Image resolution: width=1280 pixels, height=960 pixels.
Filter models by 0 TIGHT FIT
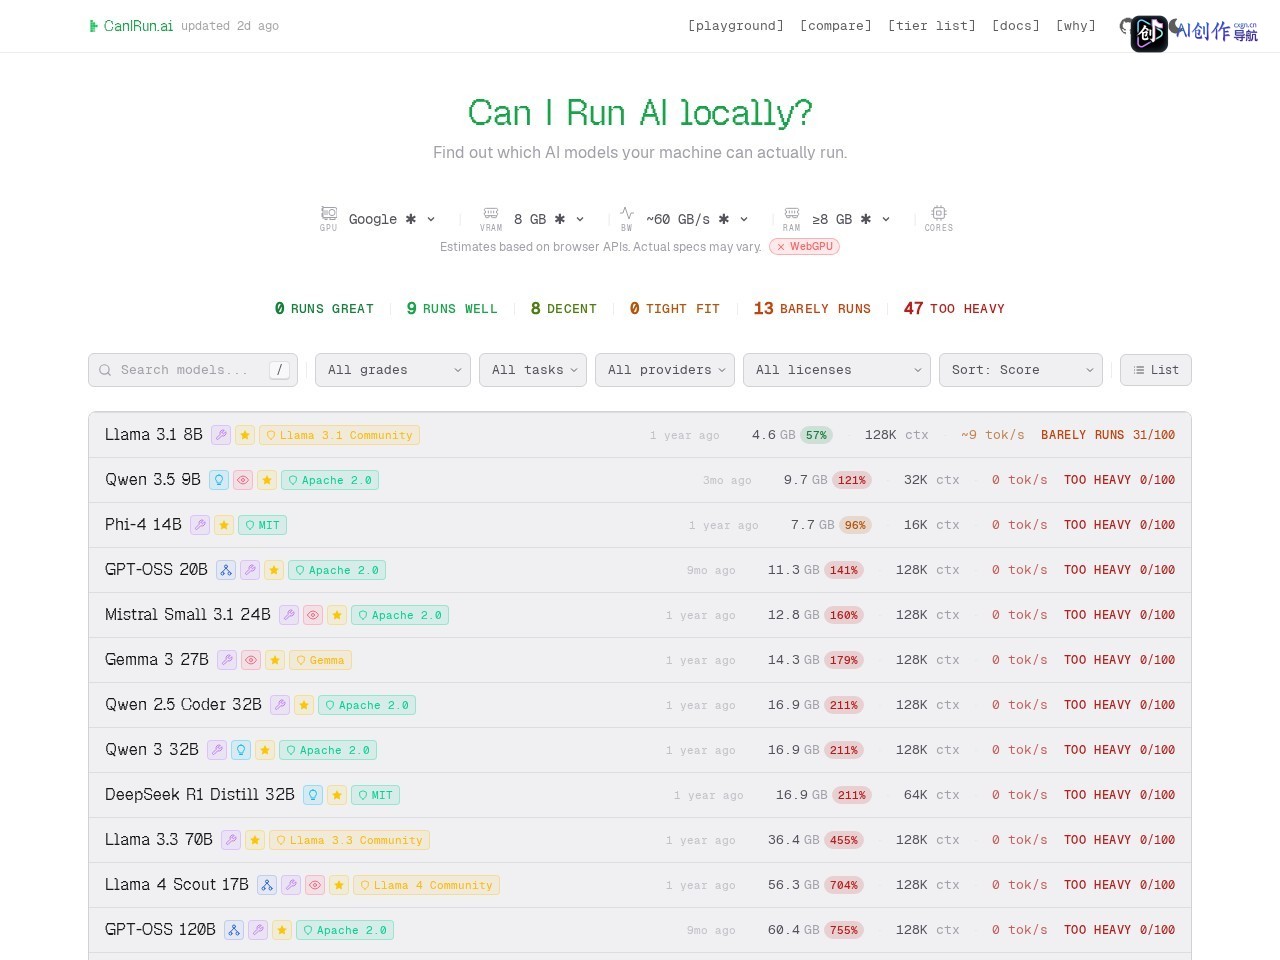[x=675, y=309]
